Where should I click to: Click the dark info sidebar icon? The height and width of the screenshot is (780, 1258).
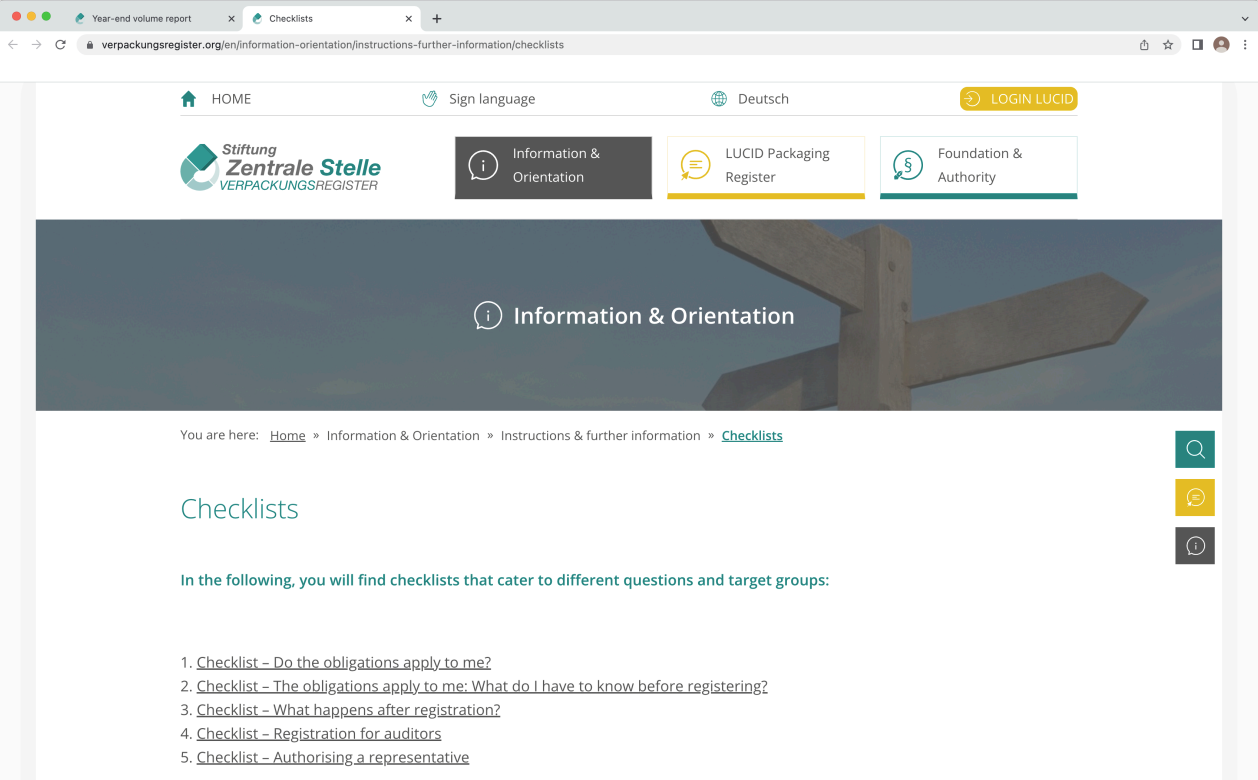coord(1194,546)
